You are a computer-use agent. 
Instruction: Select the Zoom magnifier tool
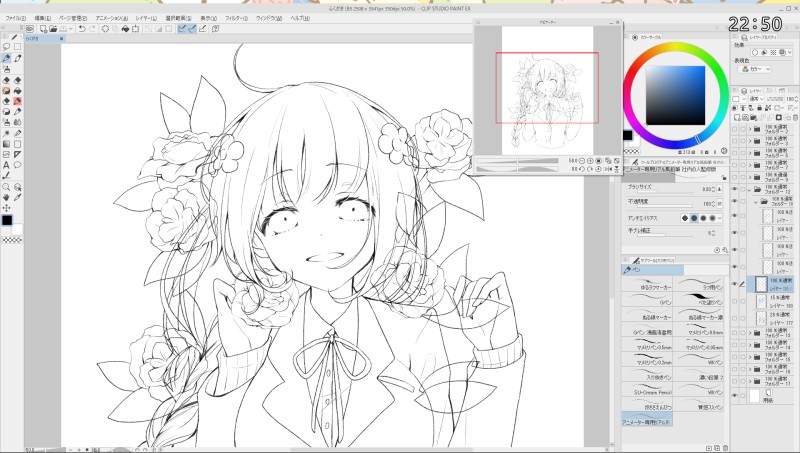point(7,187)
